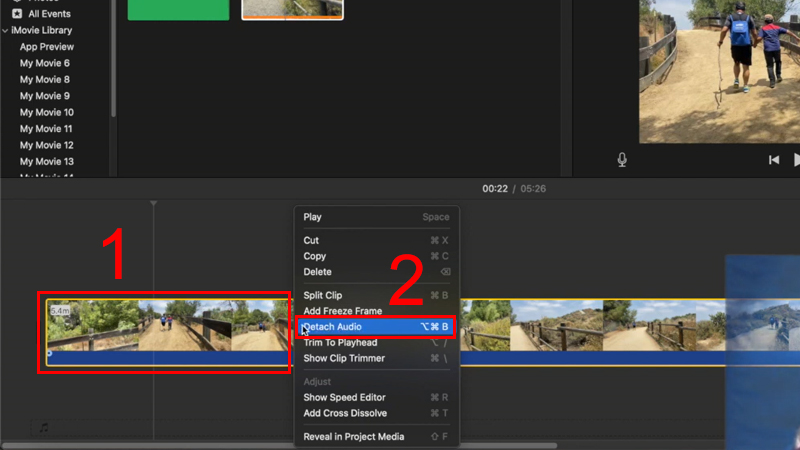Open App Preview in library
800x450 pixels.
[47, 47]
